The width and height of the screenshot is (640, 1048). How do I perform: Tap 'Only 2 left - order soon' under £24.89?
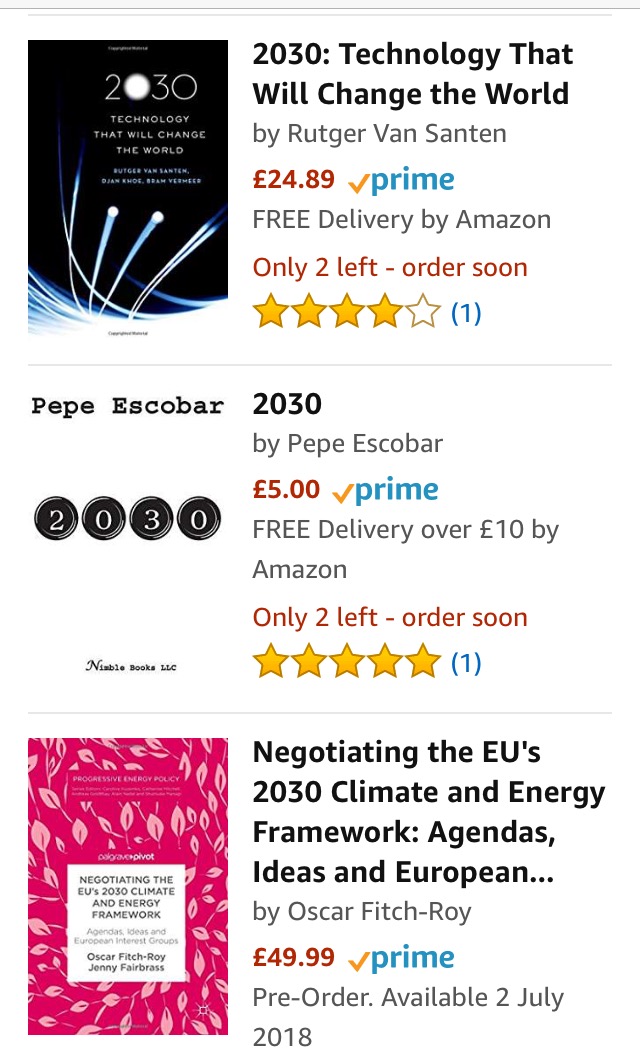(390, 267)
